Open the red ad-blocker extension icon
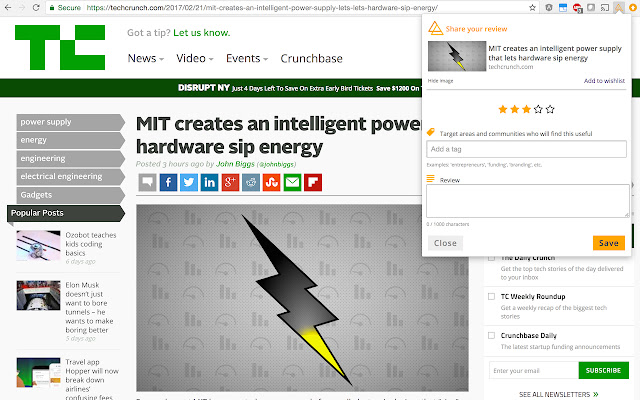 [577, 7]
